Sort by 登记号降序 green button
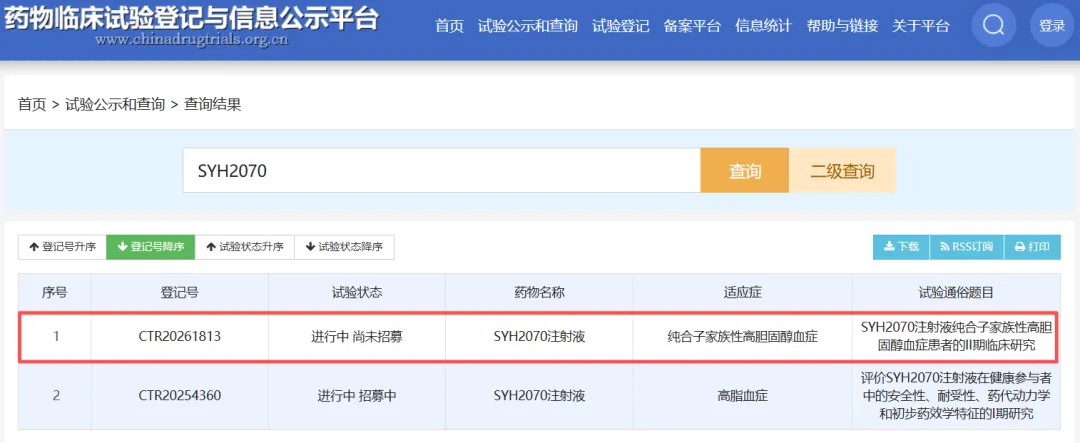This screenshot has height=443, width=1080. (x=151, y=247)
